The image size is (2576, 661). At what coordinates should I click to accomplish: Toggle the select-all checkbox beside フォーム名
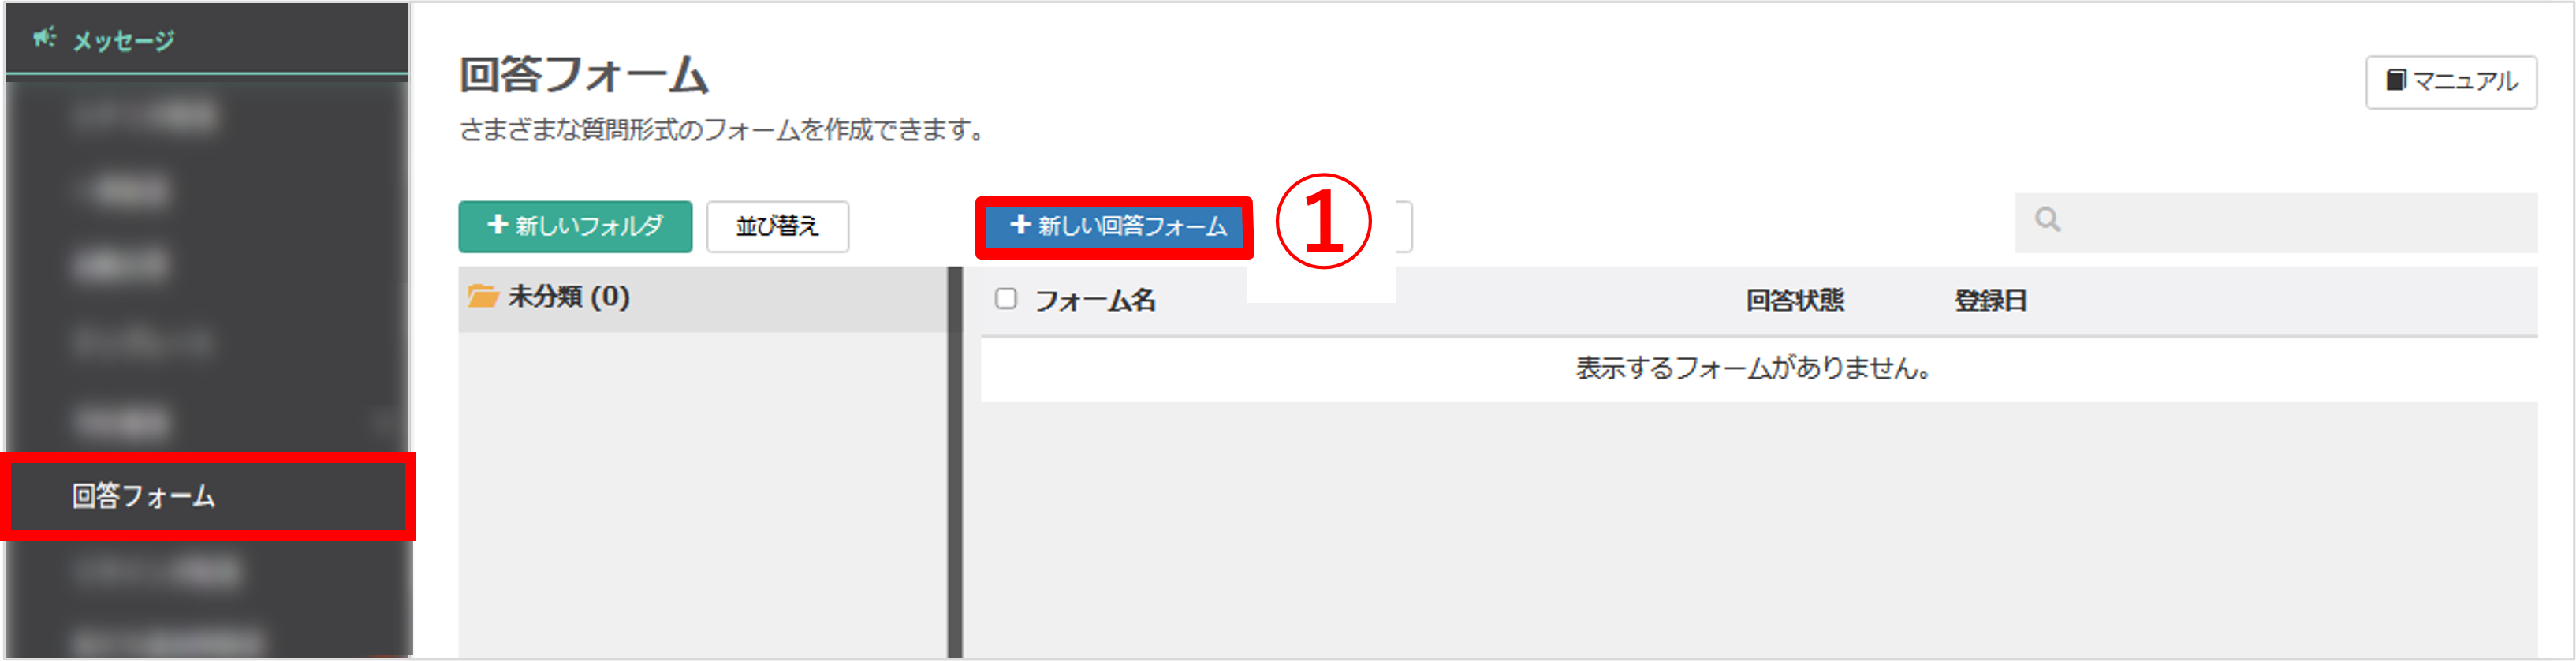click(x=1006, y=299)
